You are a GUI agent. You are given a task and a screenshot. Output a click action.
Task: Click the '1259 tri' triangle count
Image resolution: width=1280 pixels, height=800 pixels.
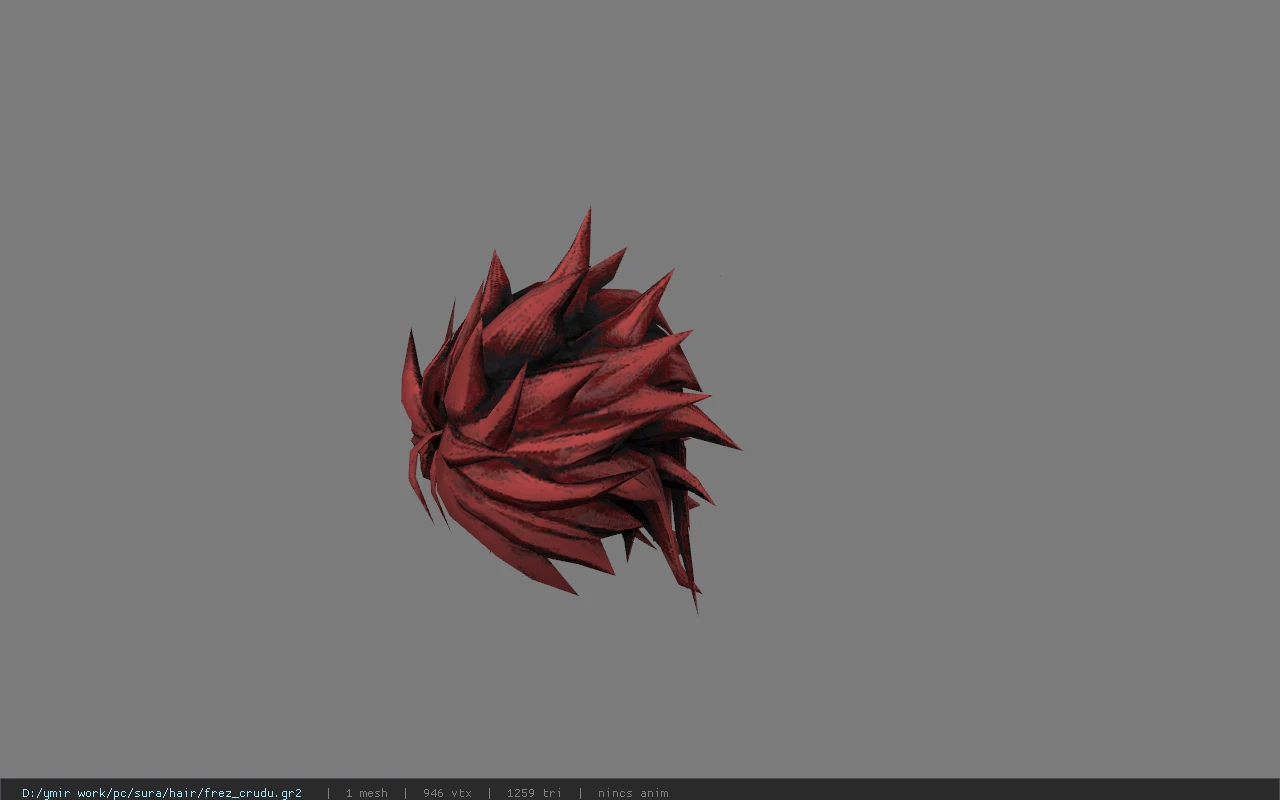point(534,793)
